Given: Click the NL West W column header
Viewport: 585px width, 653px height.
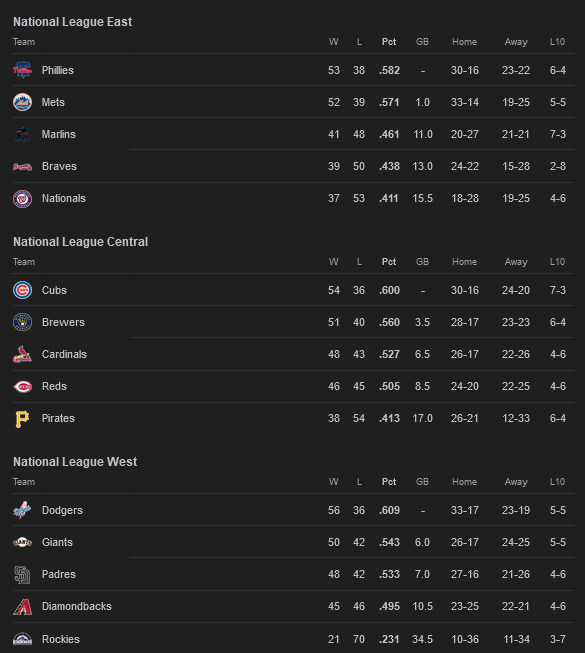Looking at the screenshot, I should click(334, 481).
